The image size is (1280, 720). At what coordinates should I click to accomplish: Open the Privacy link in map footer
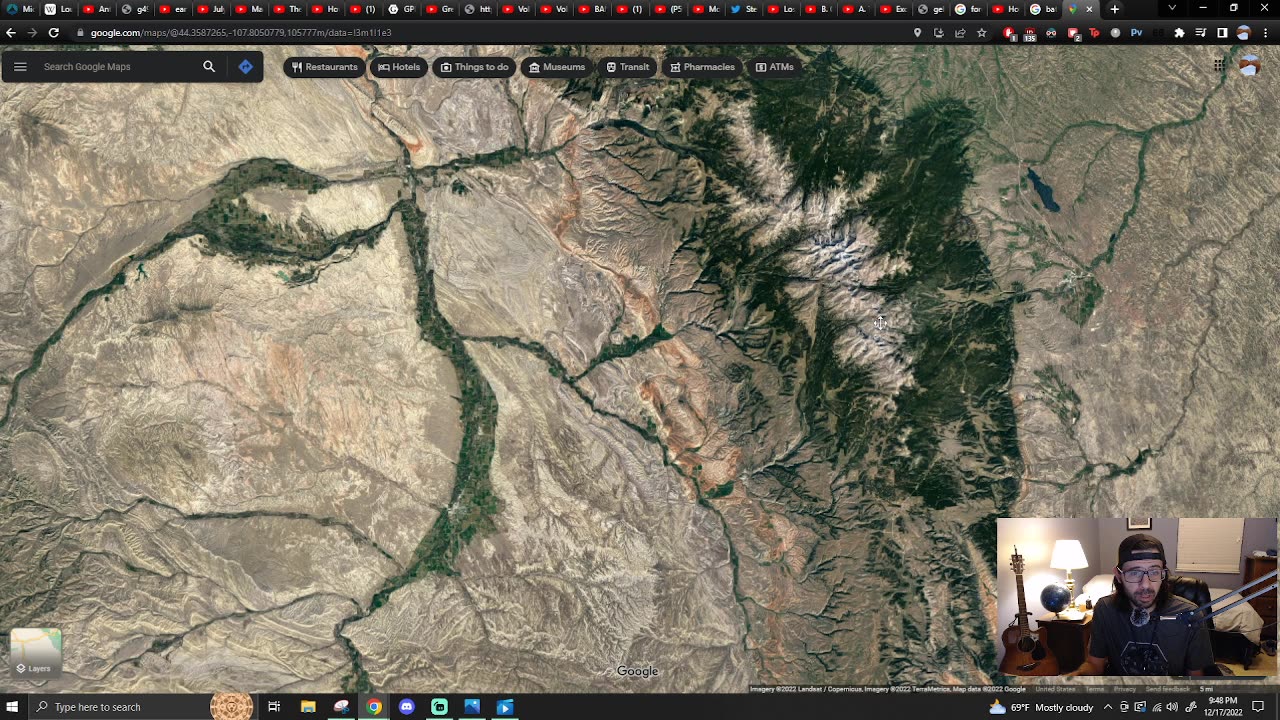pos(1125,689)
